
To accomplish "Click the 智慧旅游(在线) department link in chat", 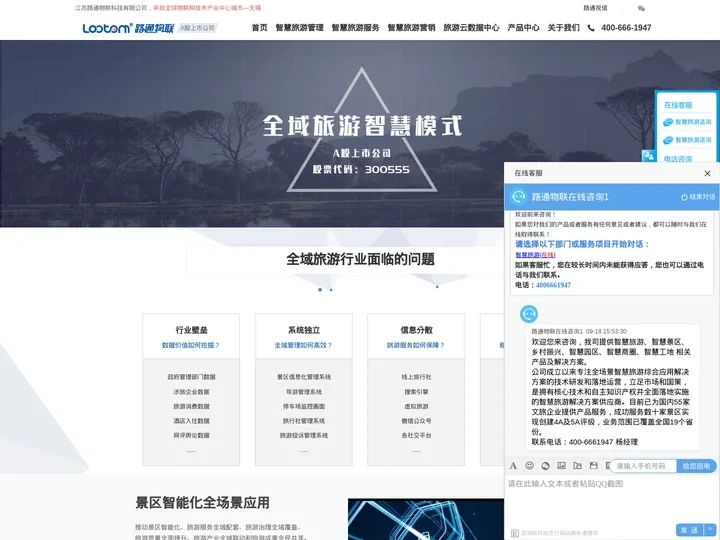I will point(535,255).
